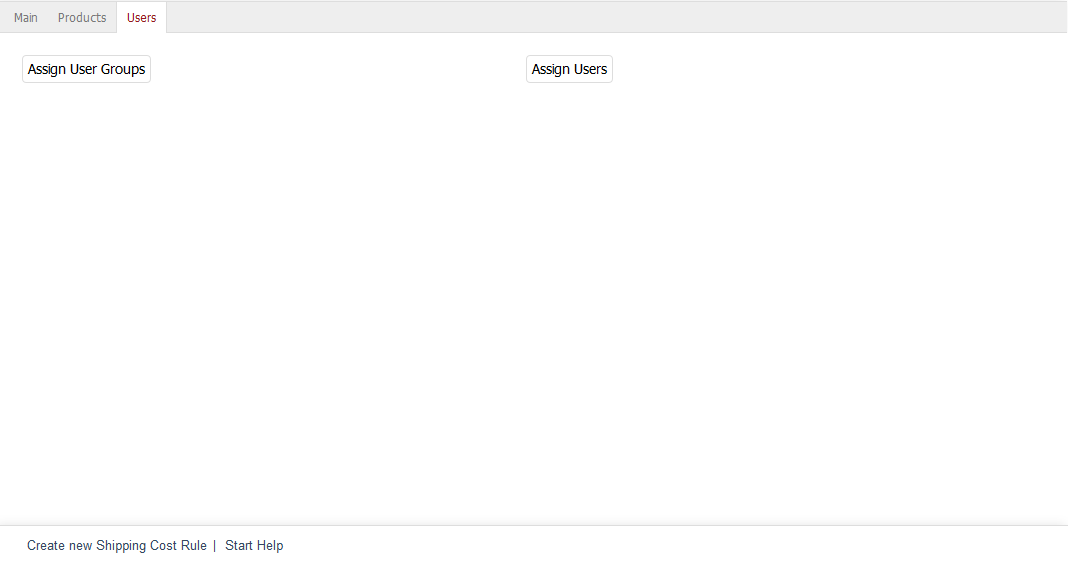Switch to the Main tab
The height and width of the screenshot is (564, 1068).
tap(26, 18)
